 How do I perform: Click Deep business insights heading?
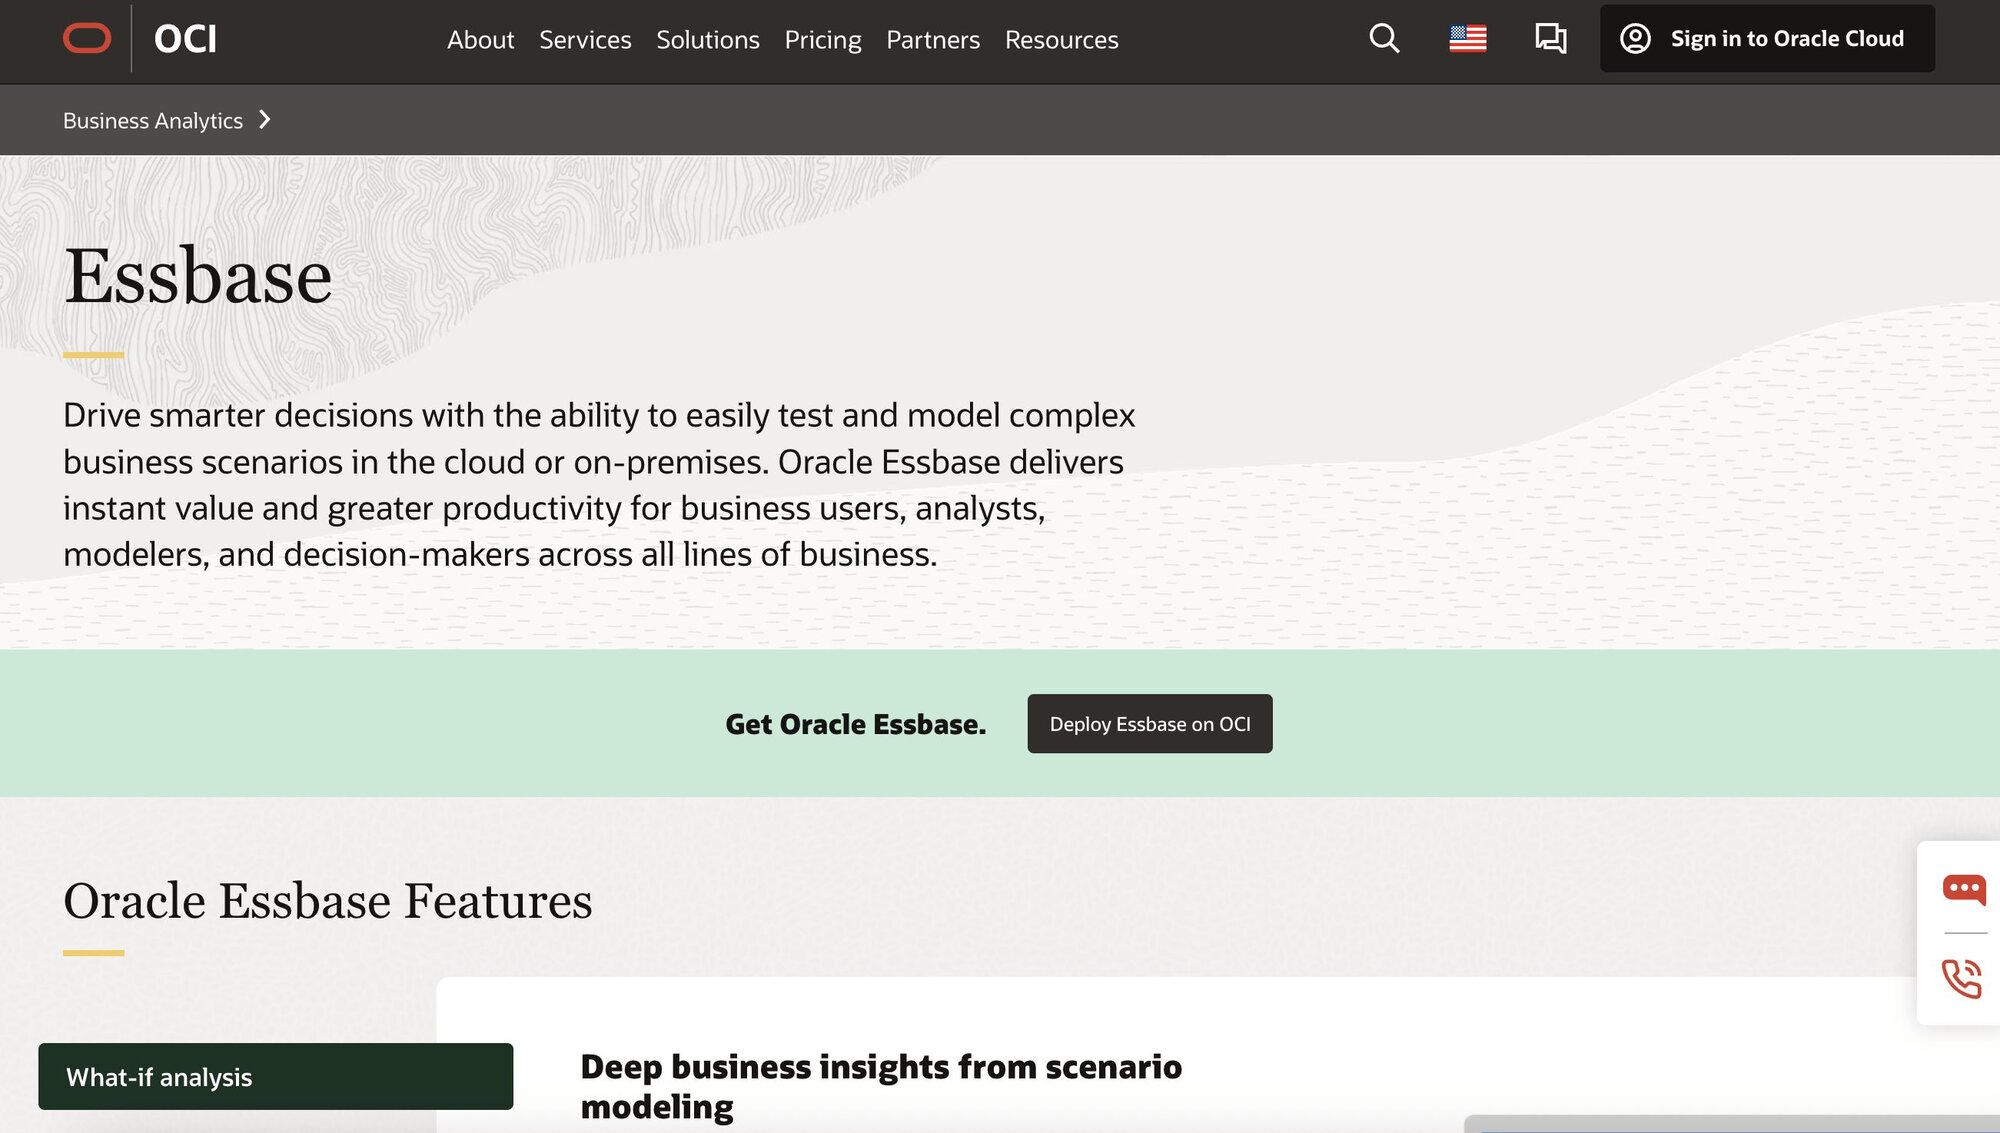[x=881, y=1086]
